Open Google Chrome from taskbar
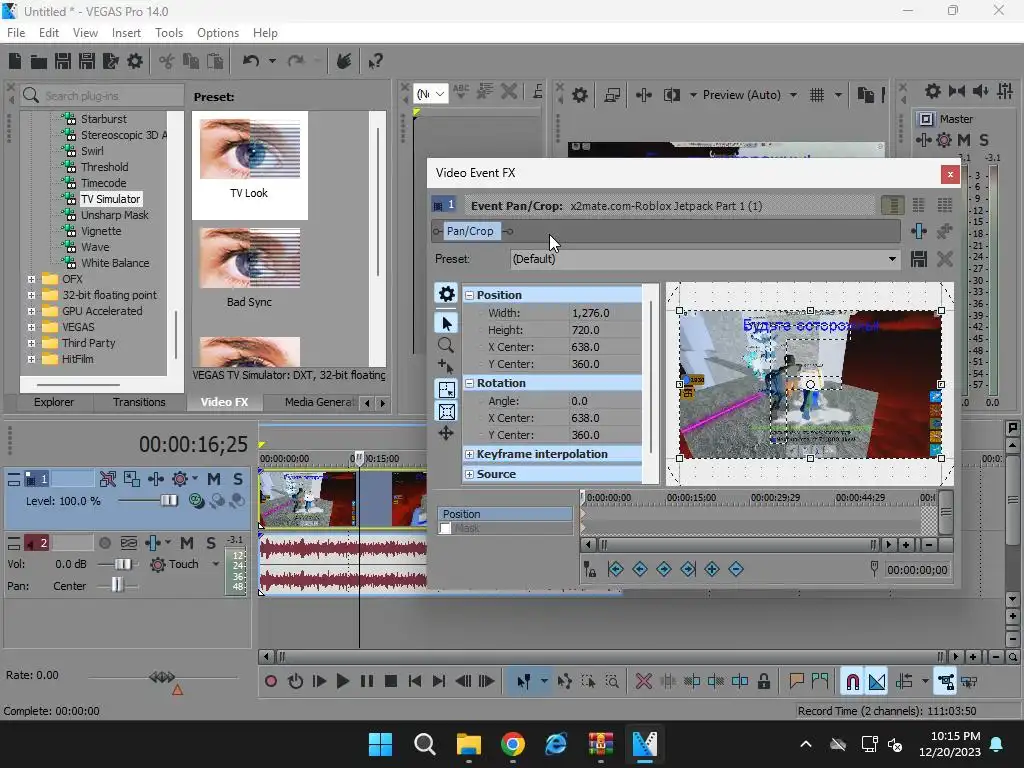Screen dimensions: 1024x768 (x=513, y=744)
